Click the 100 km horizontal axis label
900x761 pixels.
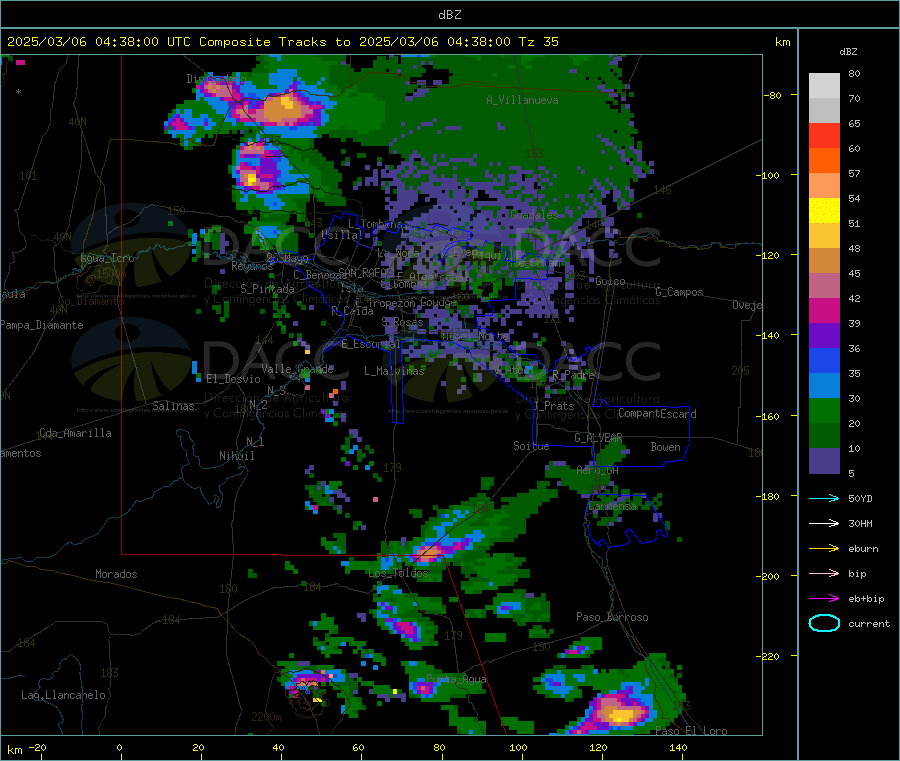pyautogui.click(x=518, y=748)
